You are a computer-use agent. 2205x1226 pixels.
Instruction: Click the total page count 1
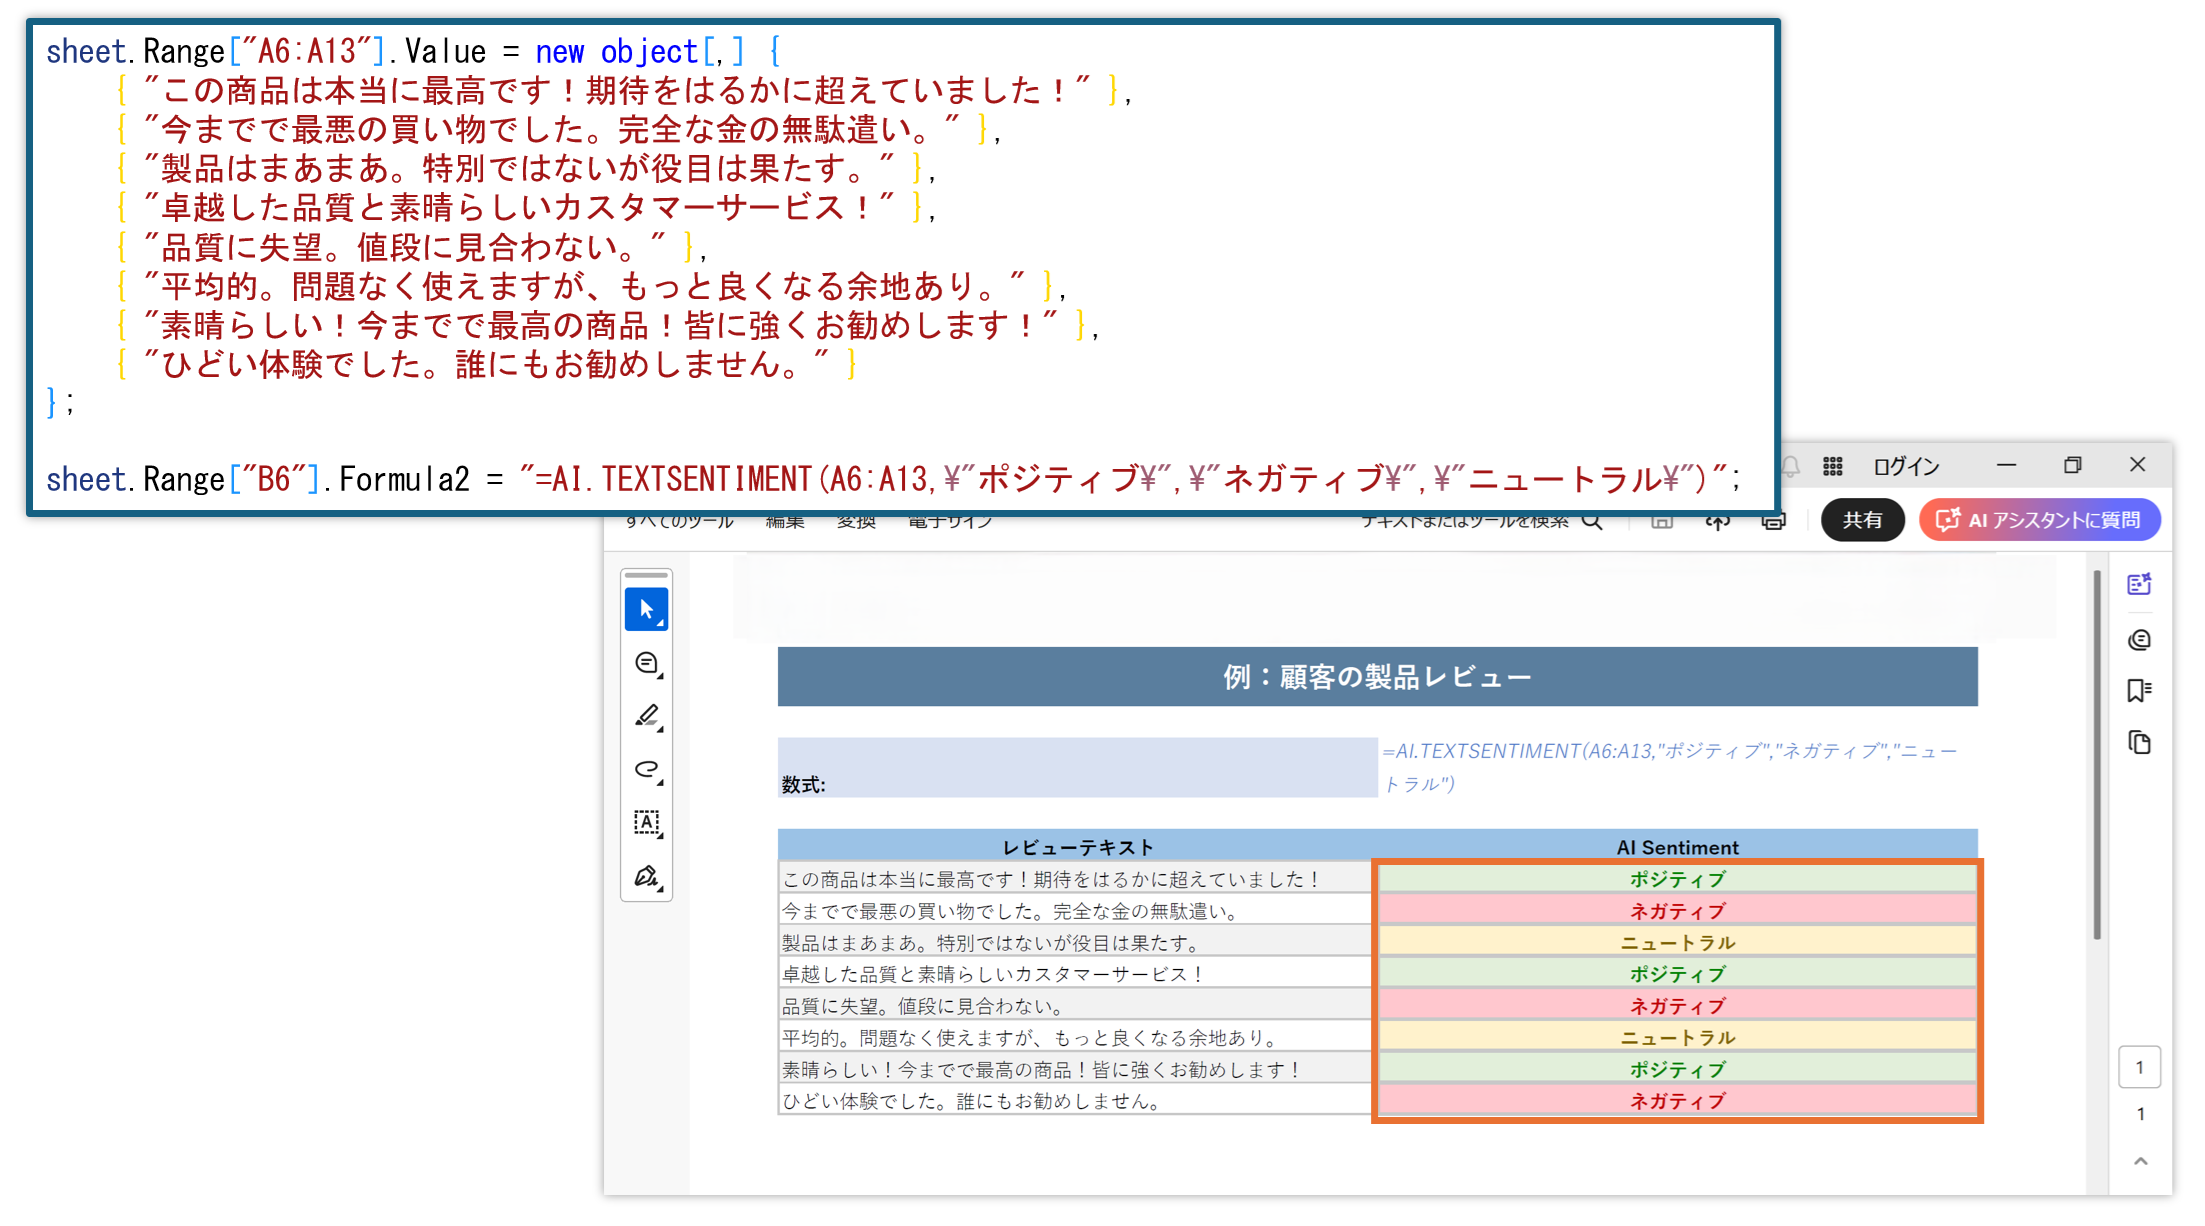coord(2140,1114)
